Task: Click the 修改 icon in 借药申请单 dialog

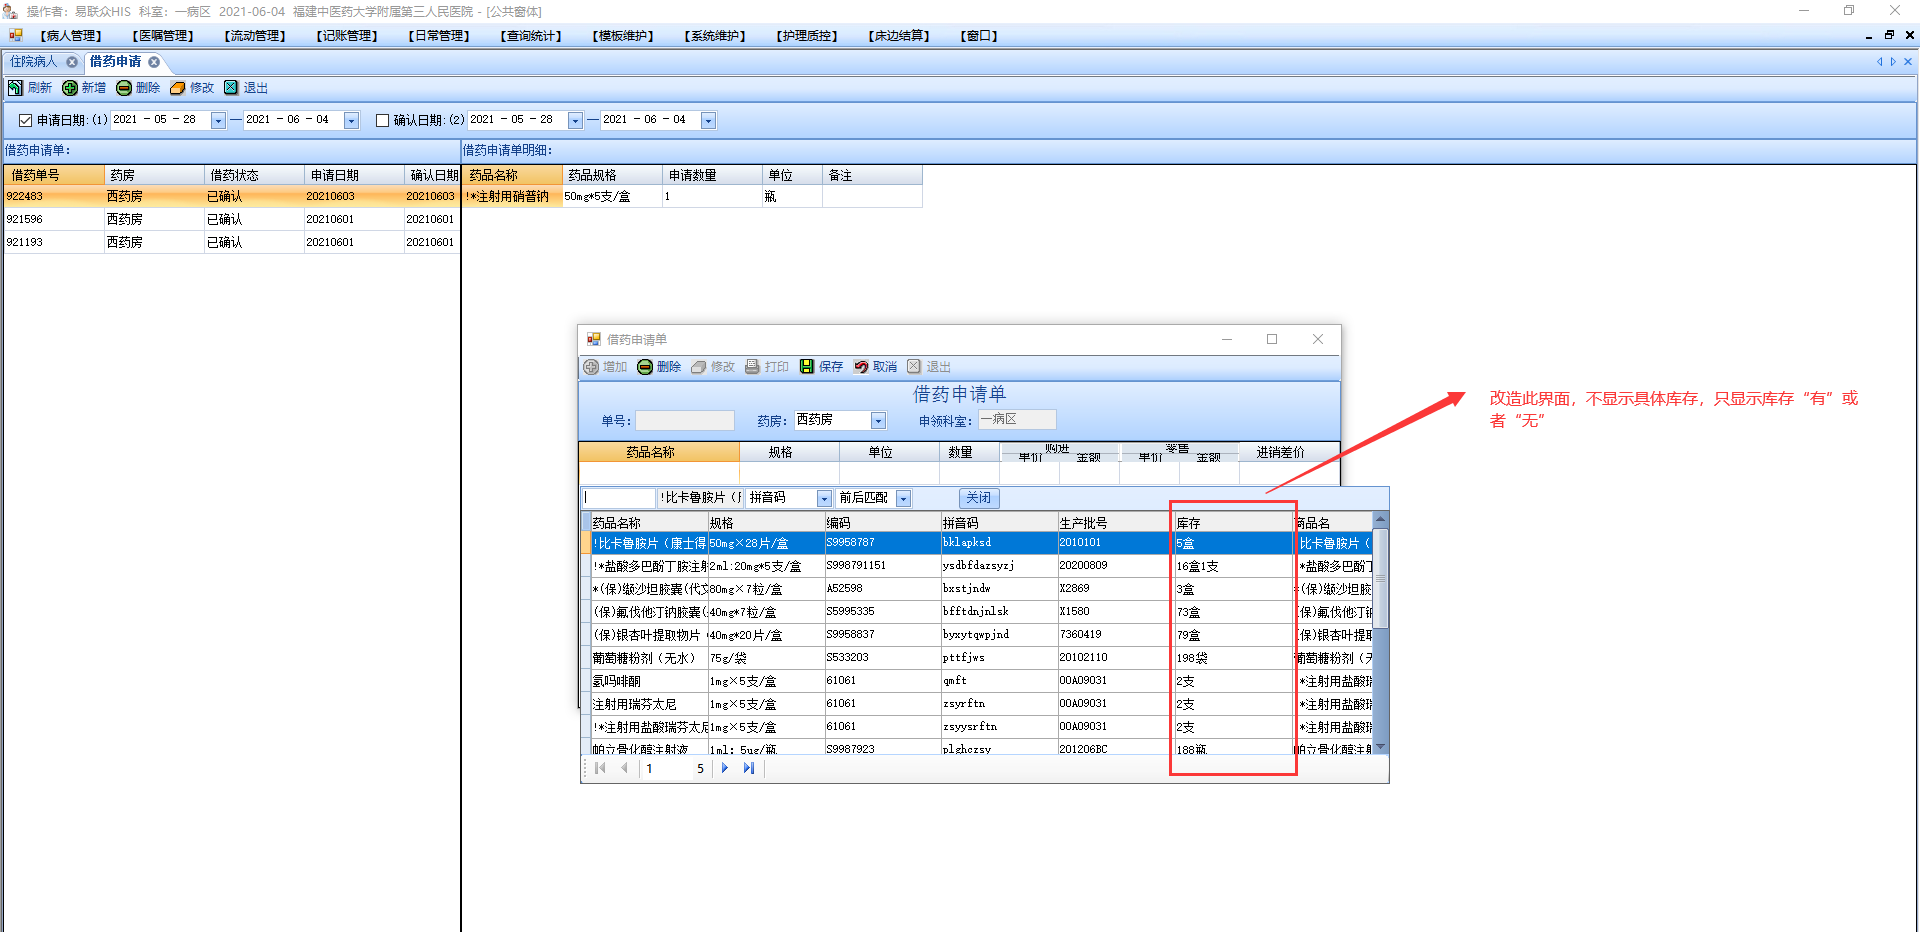Action: [x=699, y=367]
